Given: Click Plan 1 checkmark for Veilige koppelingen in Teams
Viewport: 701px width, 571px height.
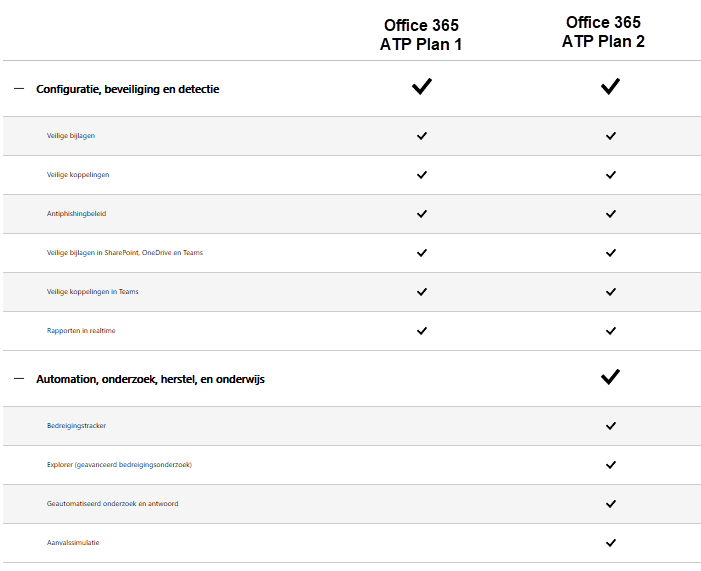Looking at the screenshot, I should click(422, 292).
